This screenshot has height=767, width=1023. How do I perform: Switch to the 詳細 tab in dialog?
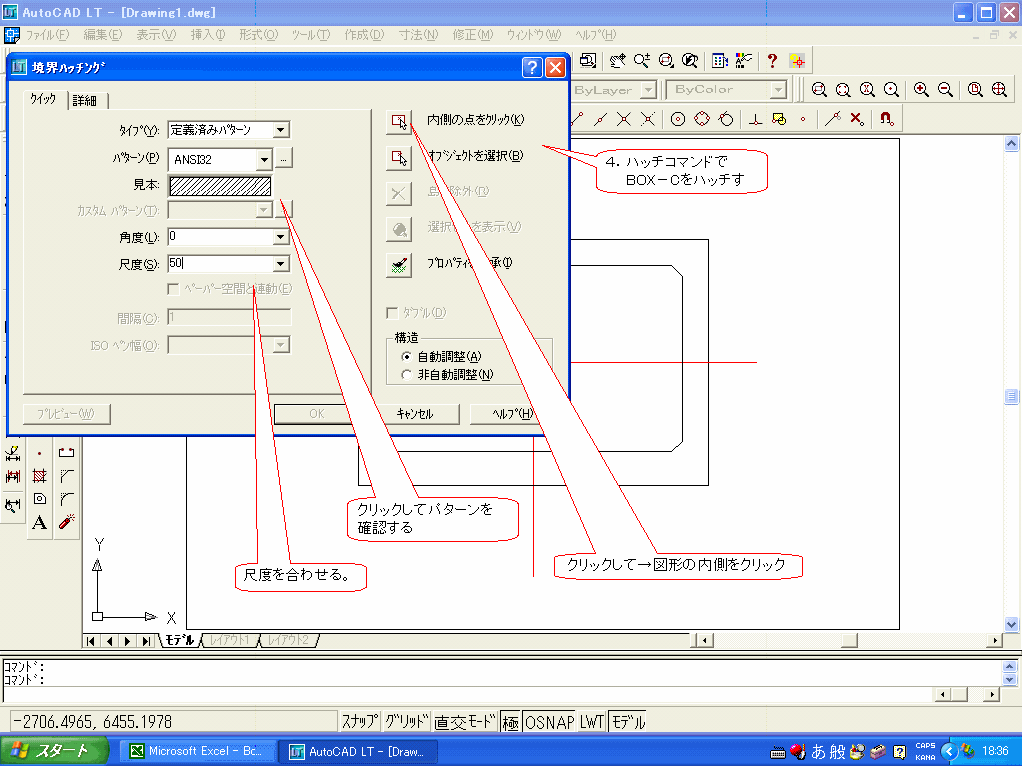[x=85, y=100]
